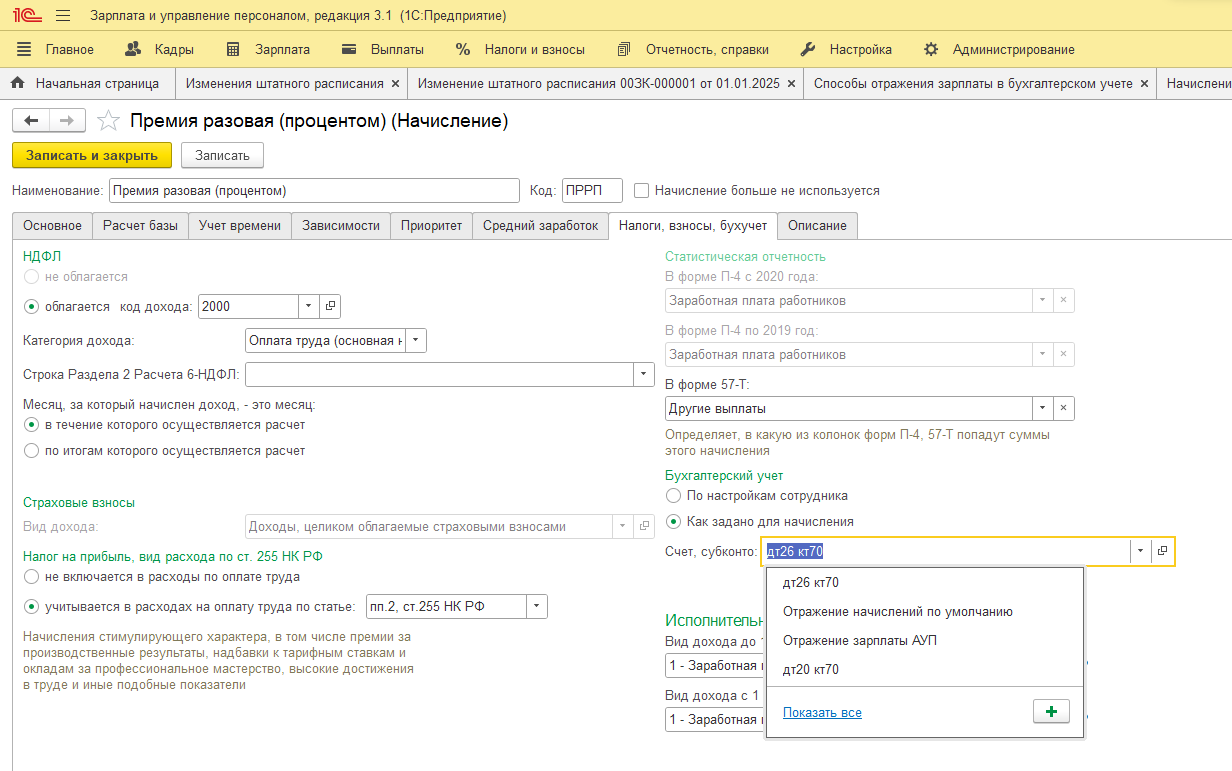The width and height of the screenshot is (1232, 771).
Task: Open the hamburger main menu icon
Action: (x=63, y=16)
